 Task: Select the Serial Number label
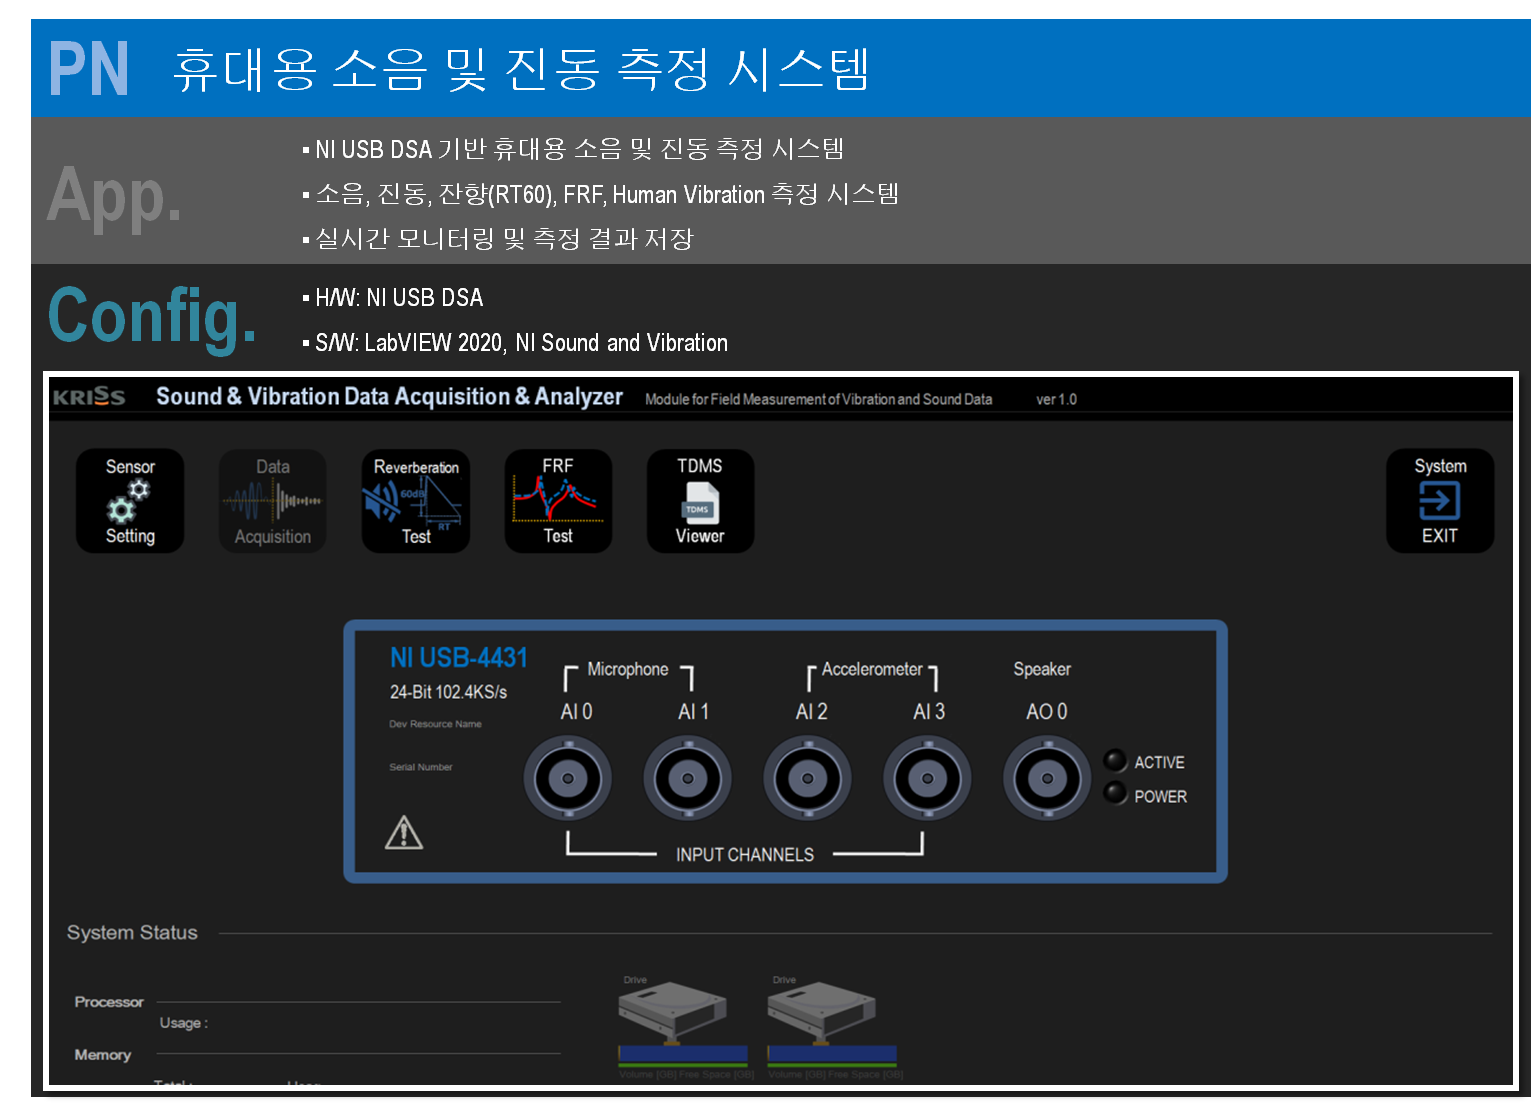[x=421, y=767]
